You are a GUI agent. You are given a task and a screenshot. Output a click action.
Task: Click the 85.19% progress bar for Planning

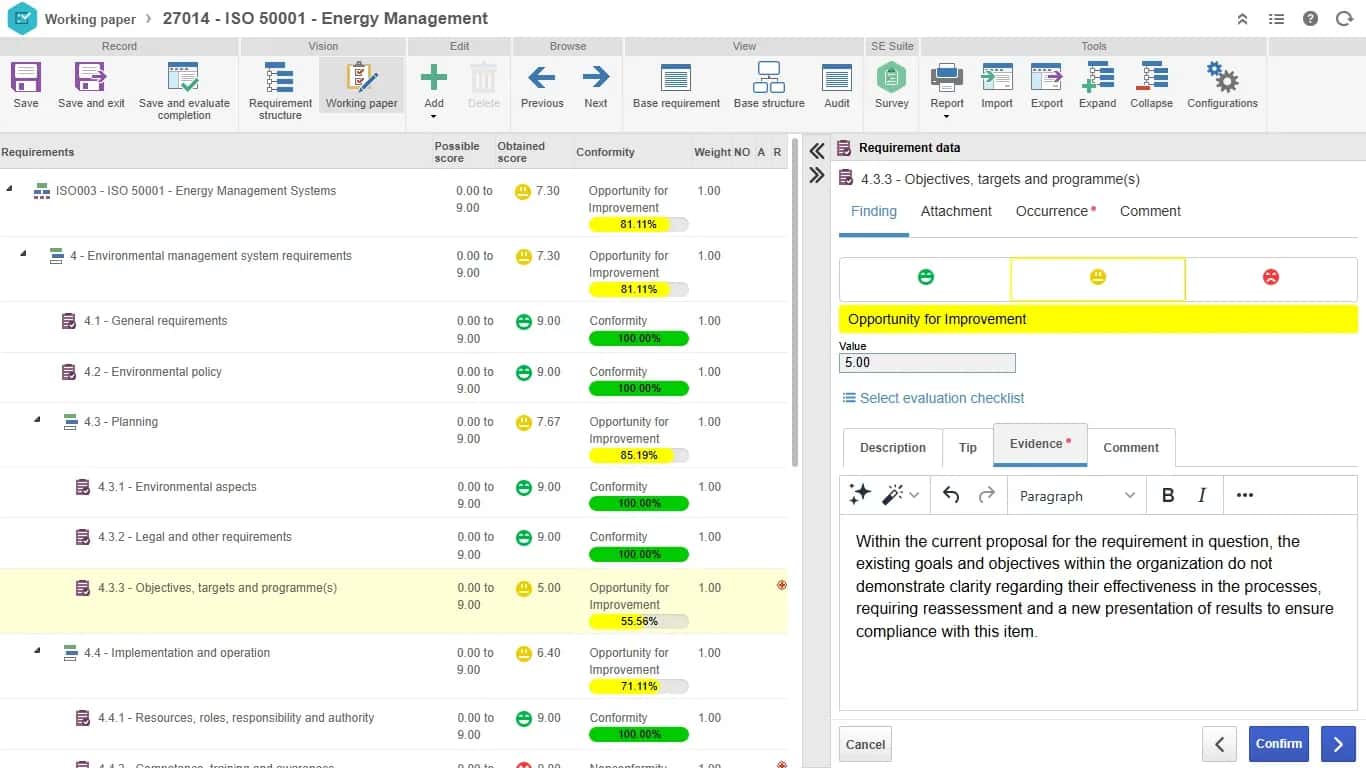click(639, 455)
